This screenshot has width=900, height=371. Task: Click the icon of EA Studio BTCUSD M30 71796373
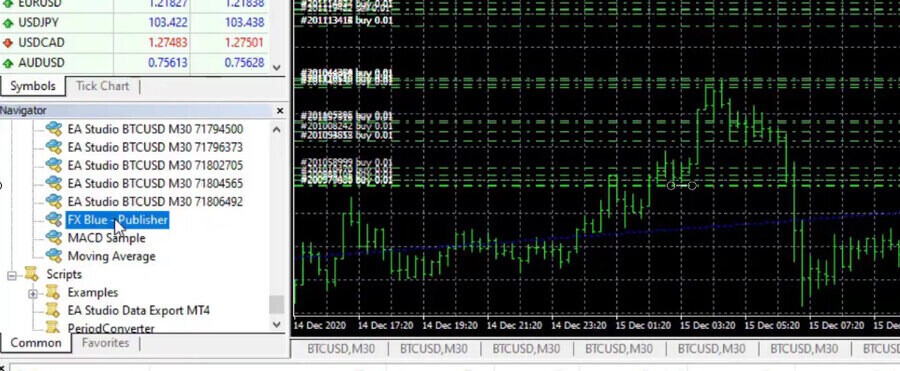point(53,147)
